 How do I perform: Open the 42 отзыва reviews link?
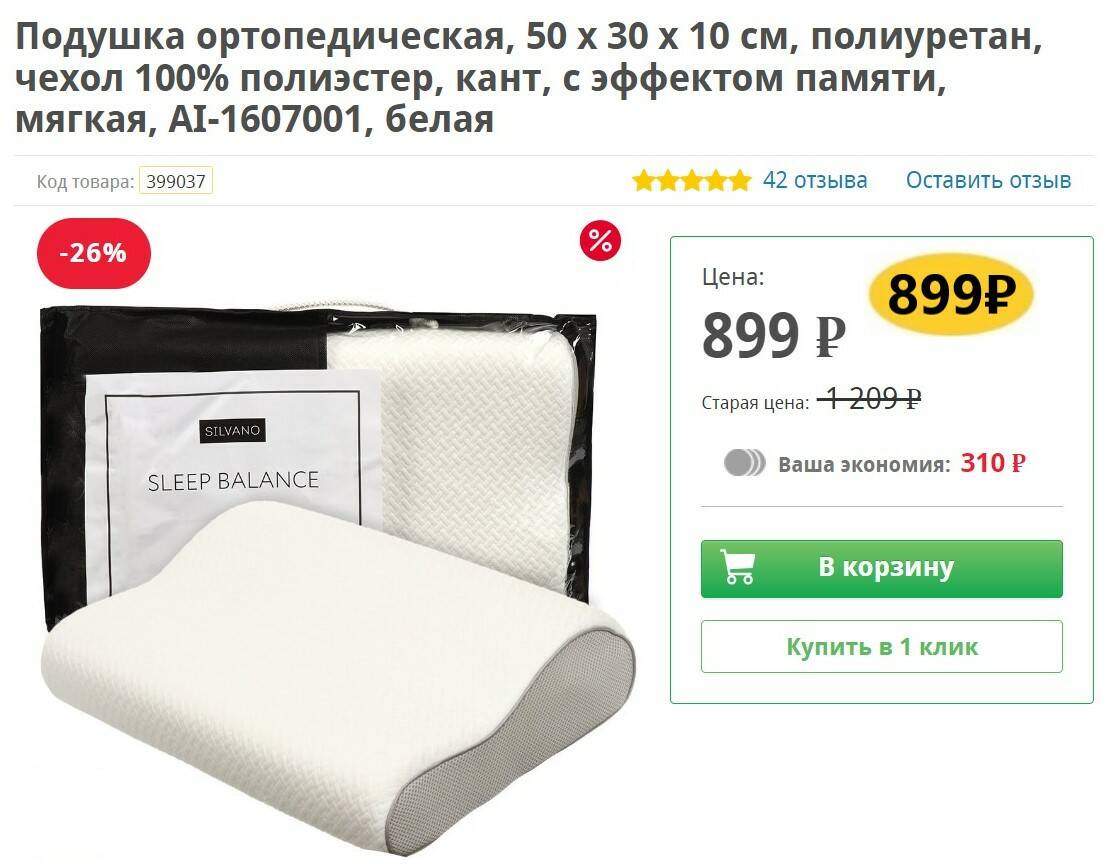pos(815,180)
